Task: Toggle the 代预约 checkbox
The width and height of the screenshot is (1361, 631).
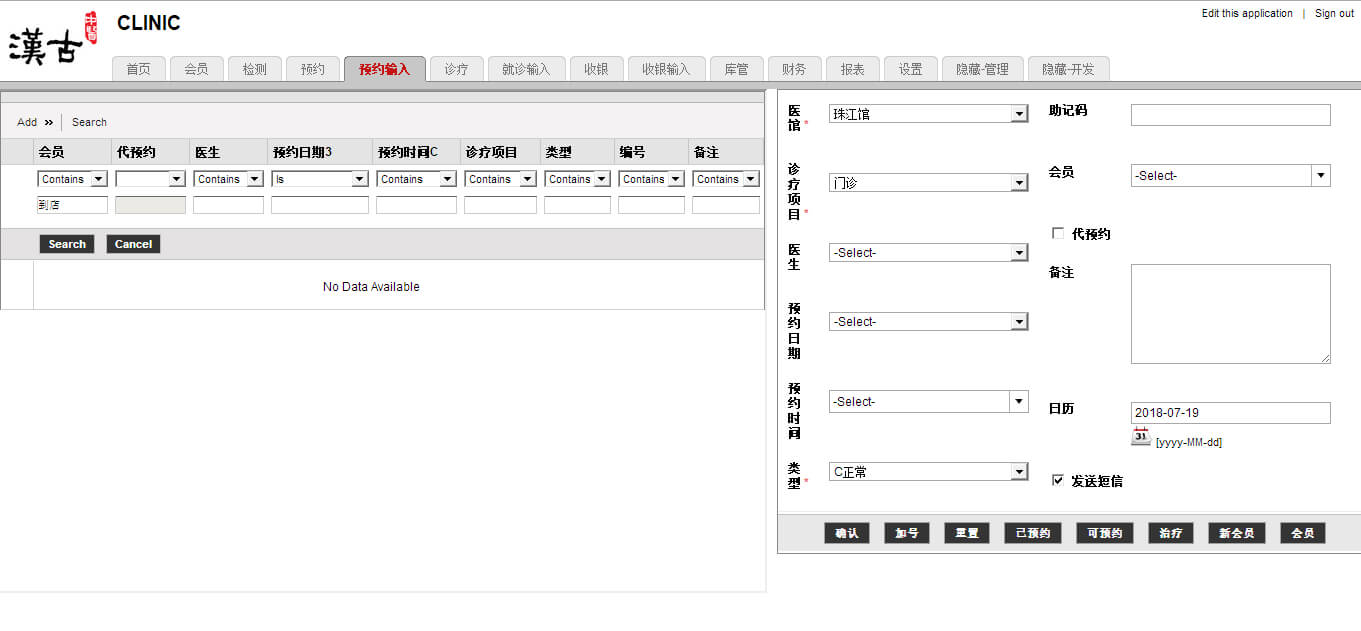Action: click(1058, 233)
